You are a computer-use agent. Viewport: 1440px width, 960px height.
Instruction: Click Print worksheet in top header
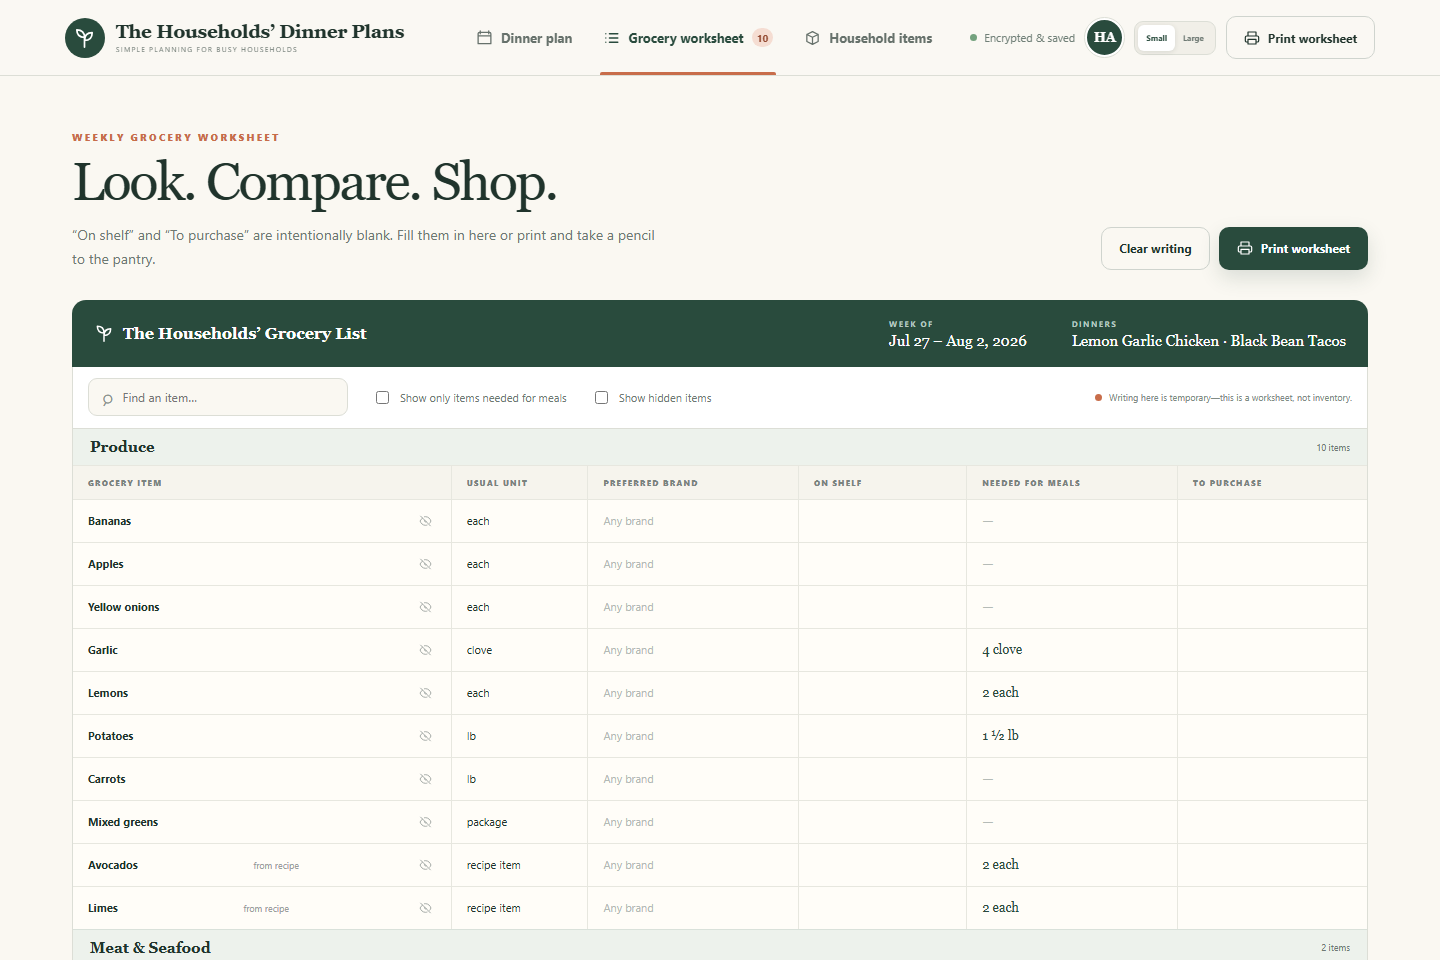[1300, 38]
